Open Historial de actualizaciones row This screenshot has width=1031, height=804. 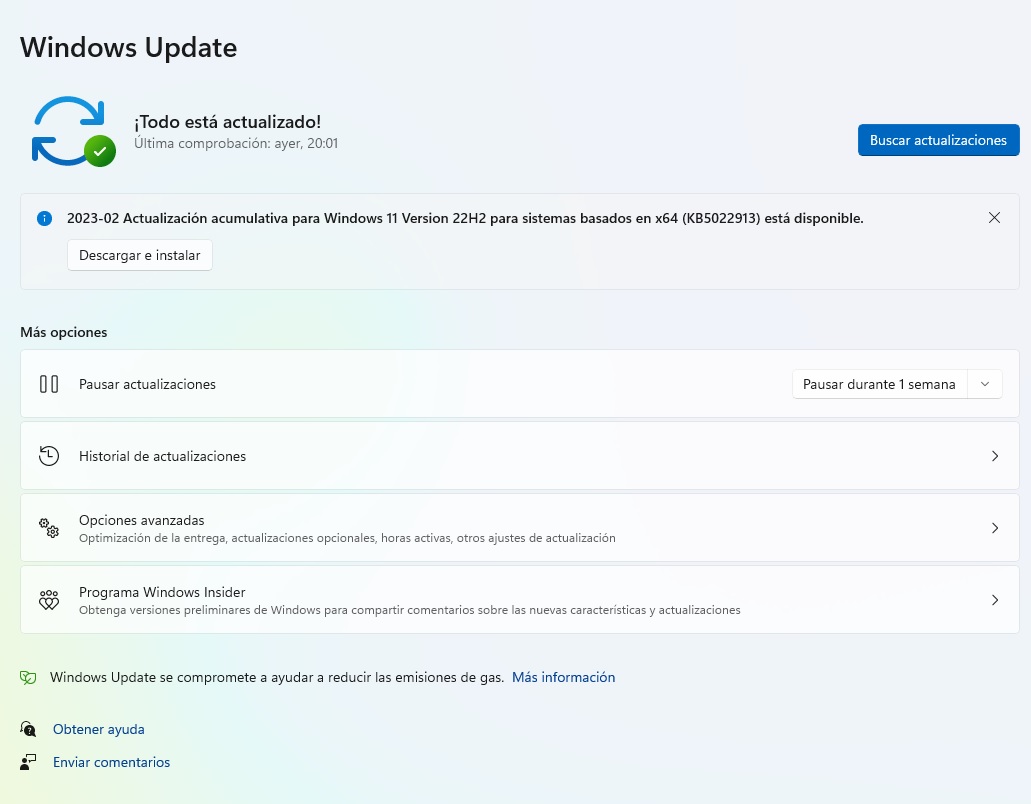519,456
